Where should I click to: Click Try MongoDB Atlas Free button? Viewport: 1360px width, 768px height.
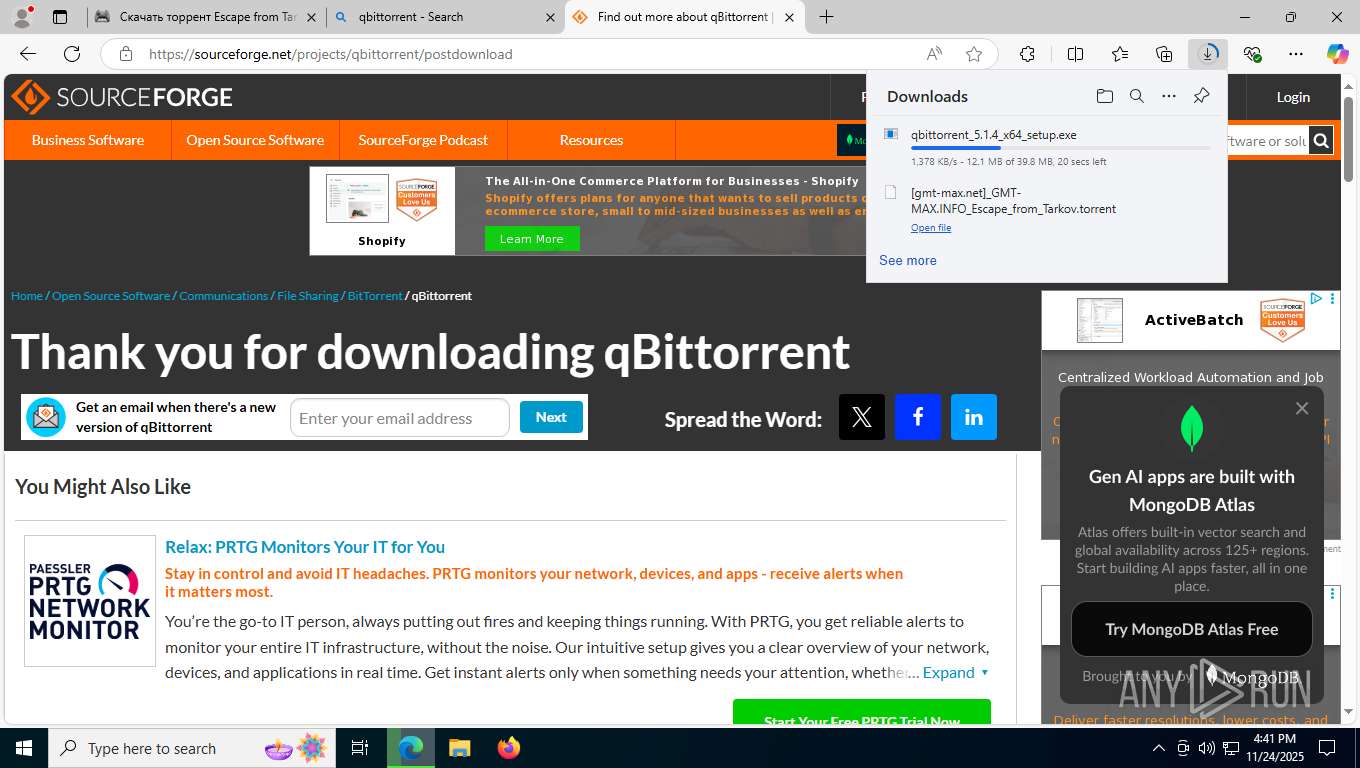1191,629
